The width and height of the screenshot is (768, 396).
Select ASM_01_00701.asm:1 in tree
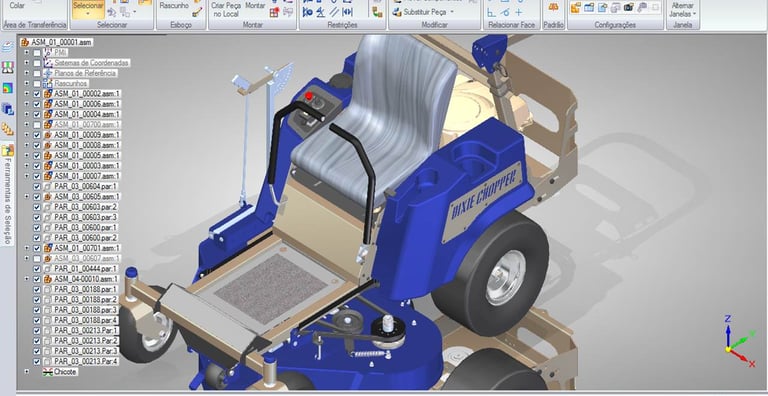[x=87, y=248]
